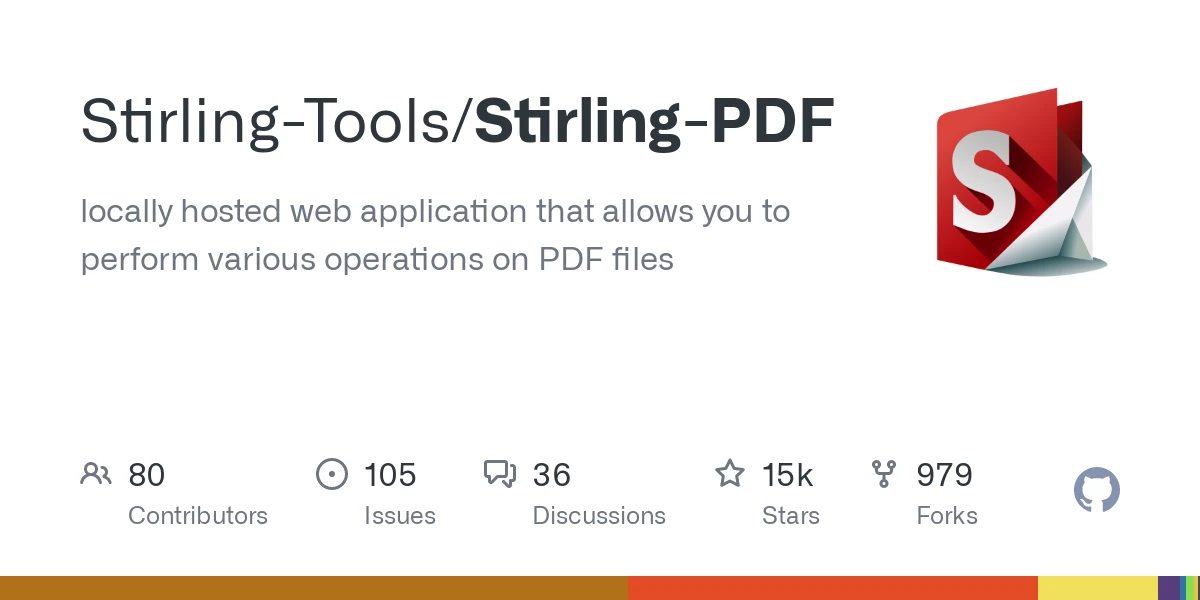Image resolution: width=1200 pixels, height=600 pixels.
Task: Click the red language bar segment
Action: pyautogui.click(x=830, y=587)
